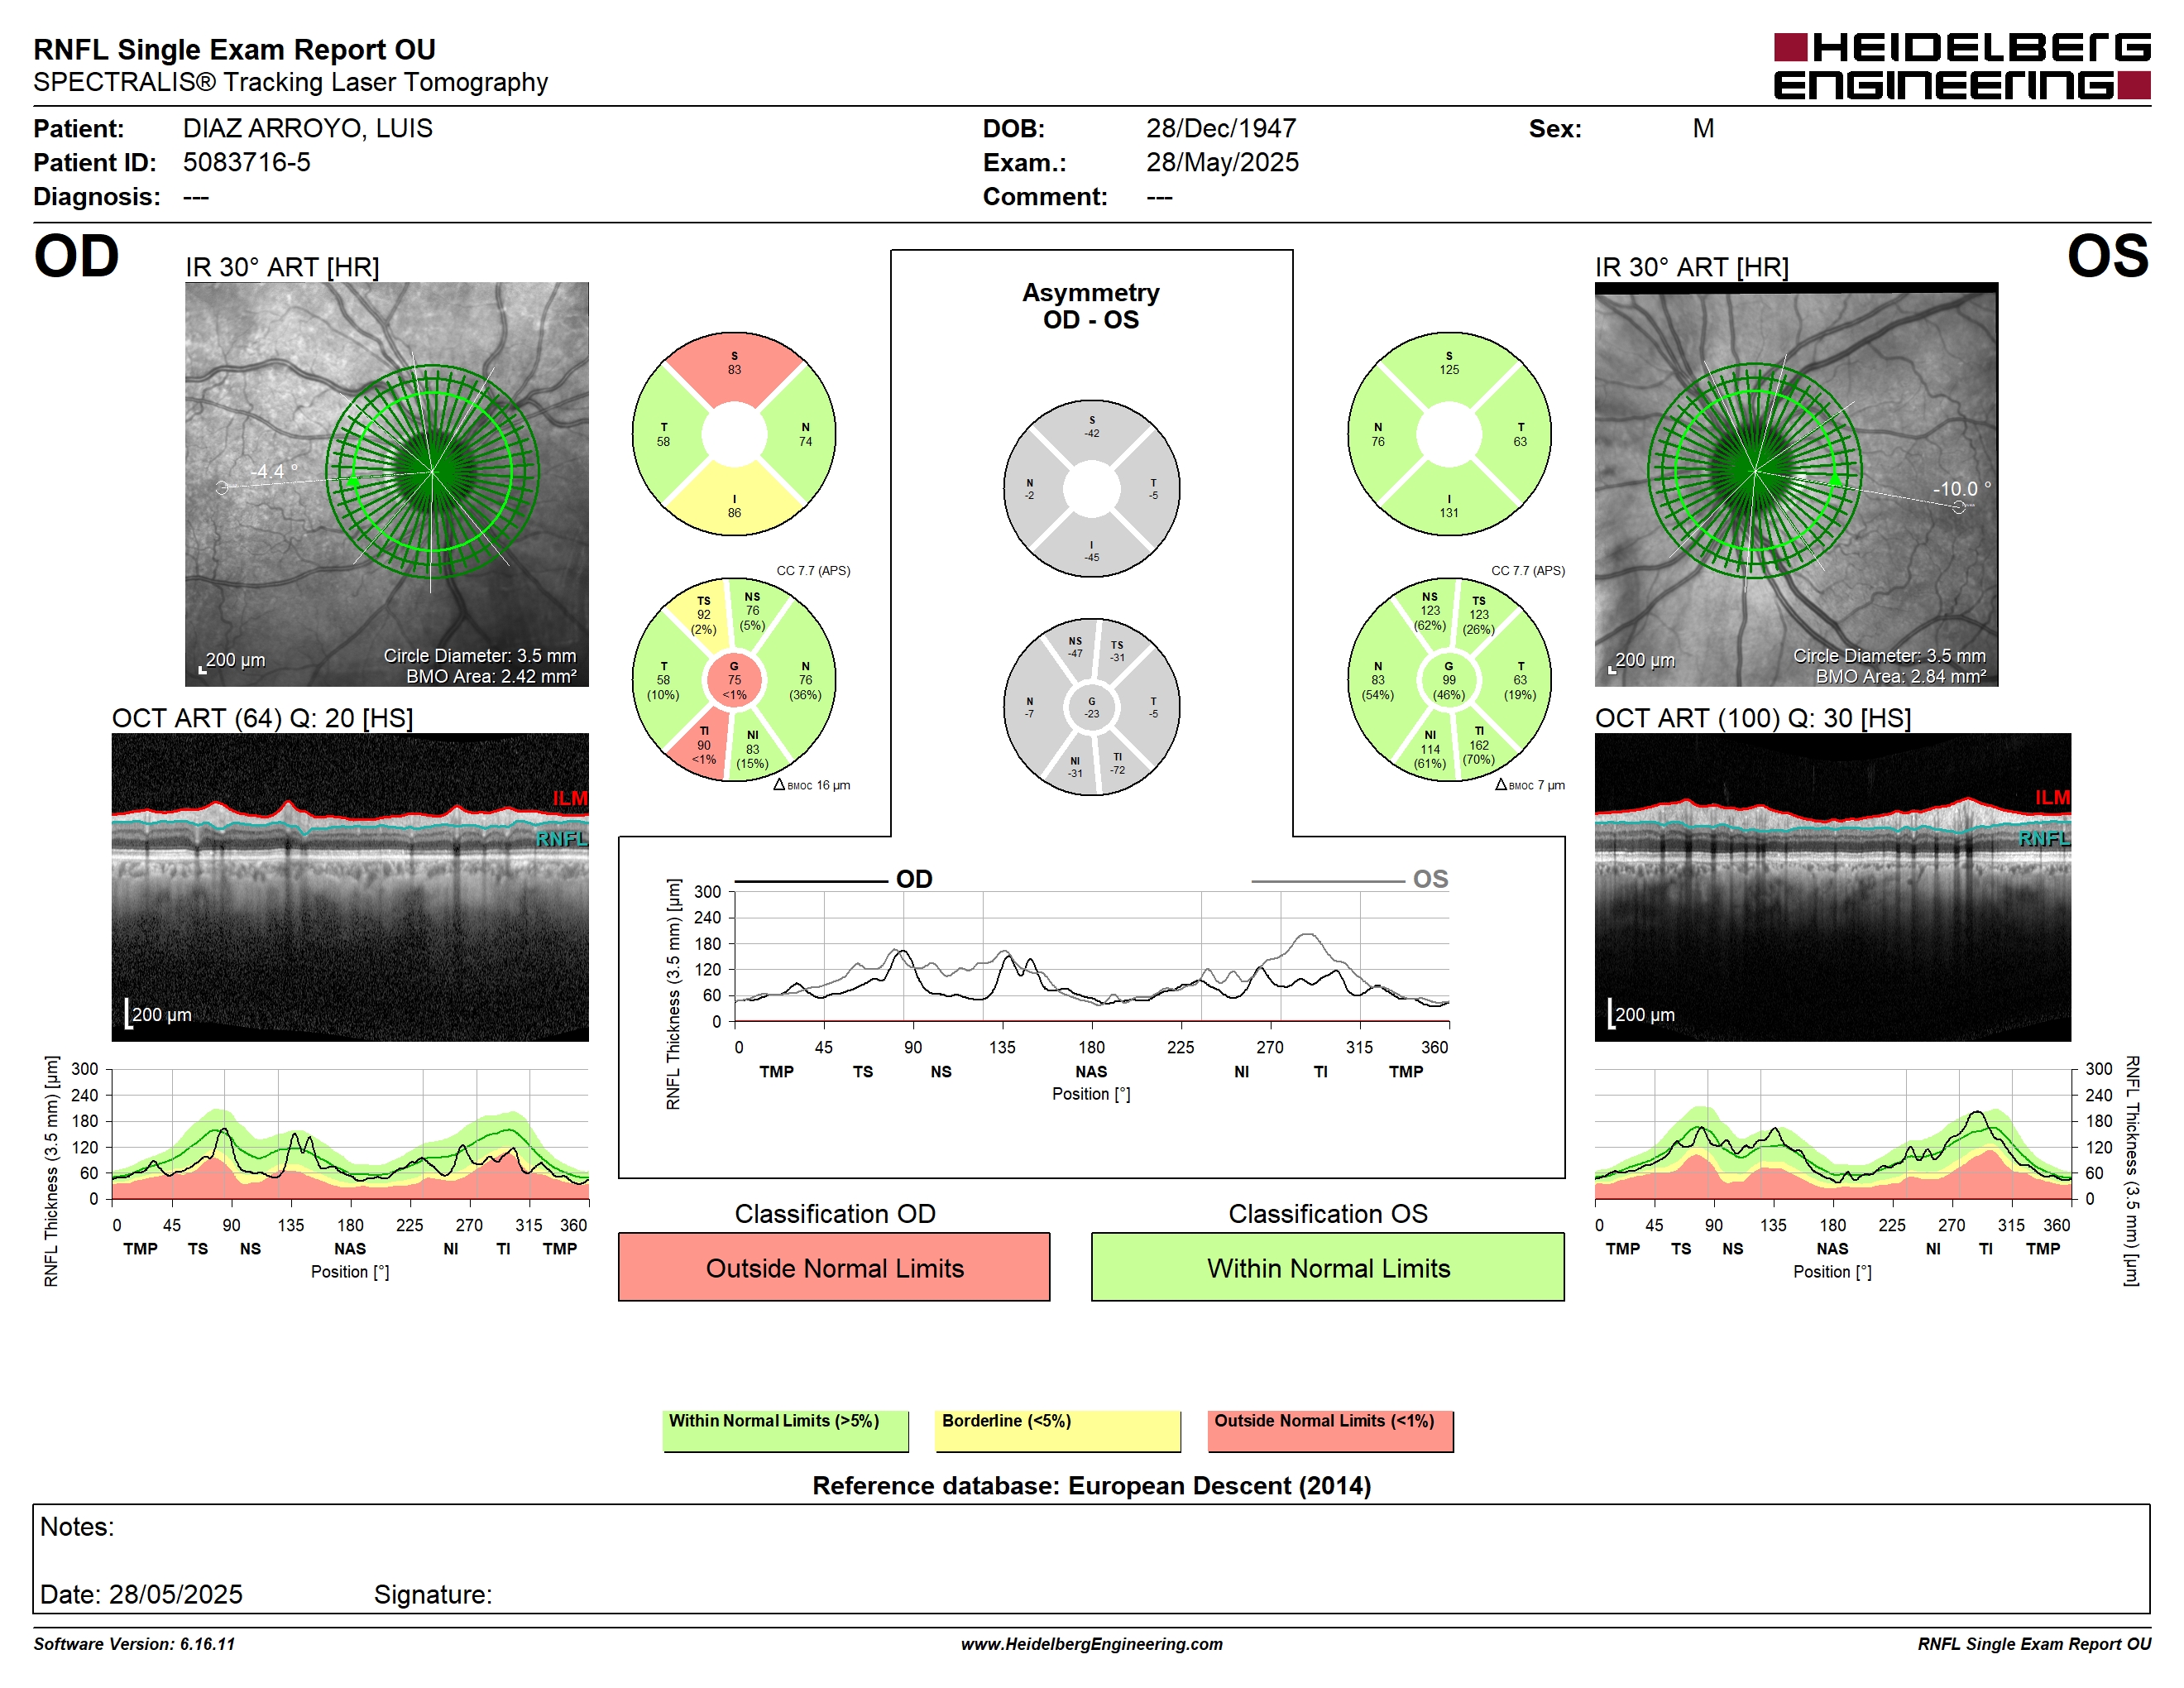Click the 'Software Version: 6.16.11' footer text
The width and height of the screenshot is (2184, 1688).
pos(134,1644)
